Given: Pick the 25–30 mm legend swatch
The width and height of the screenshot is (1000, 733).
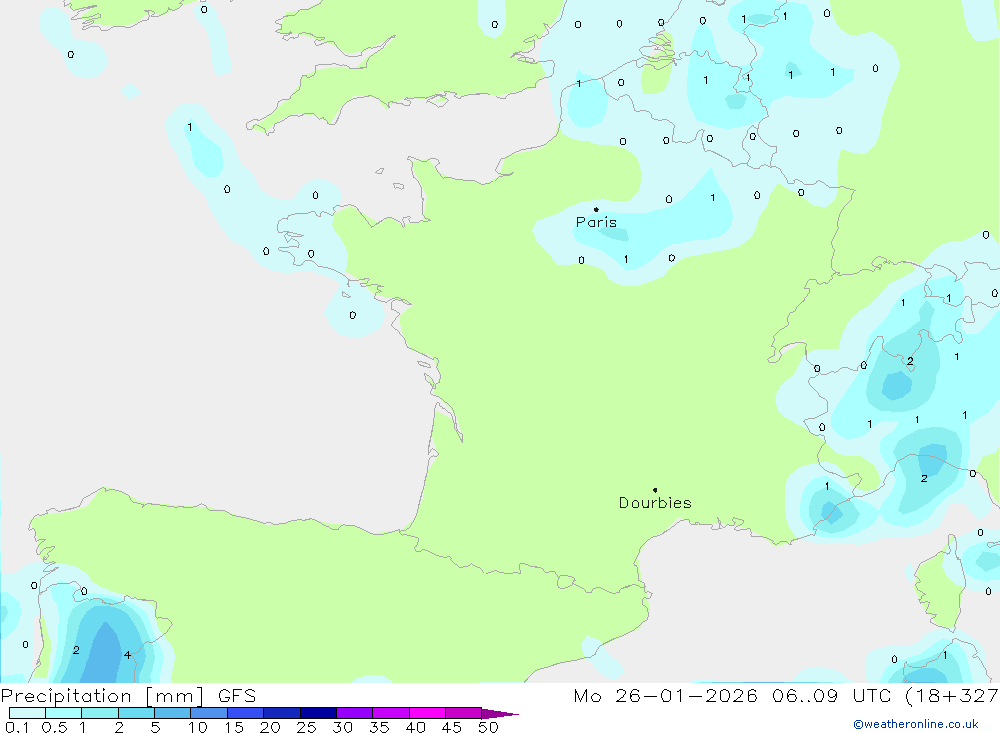Looking at the screenshot, I should point(318,713).
